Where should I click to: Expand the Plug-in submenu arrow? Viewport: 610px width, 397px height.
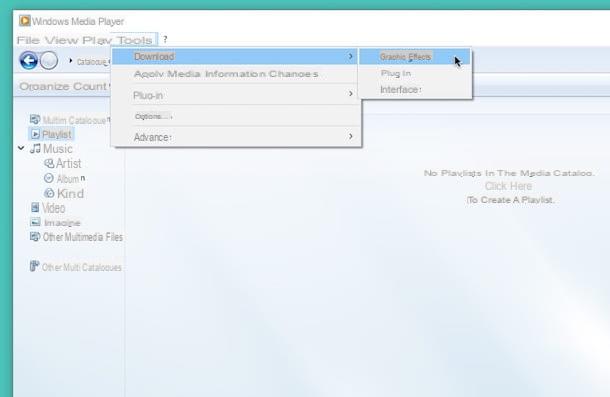[351, 94]
